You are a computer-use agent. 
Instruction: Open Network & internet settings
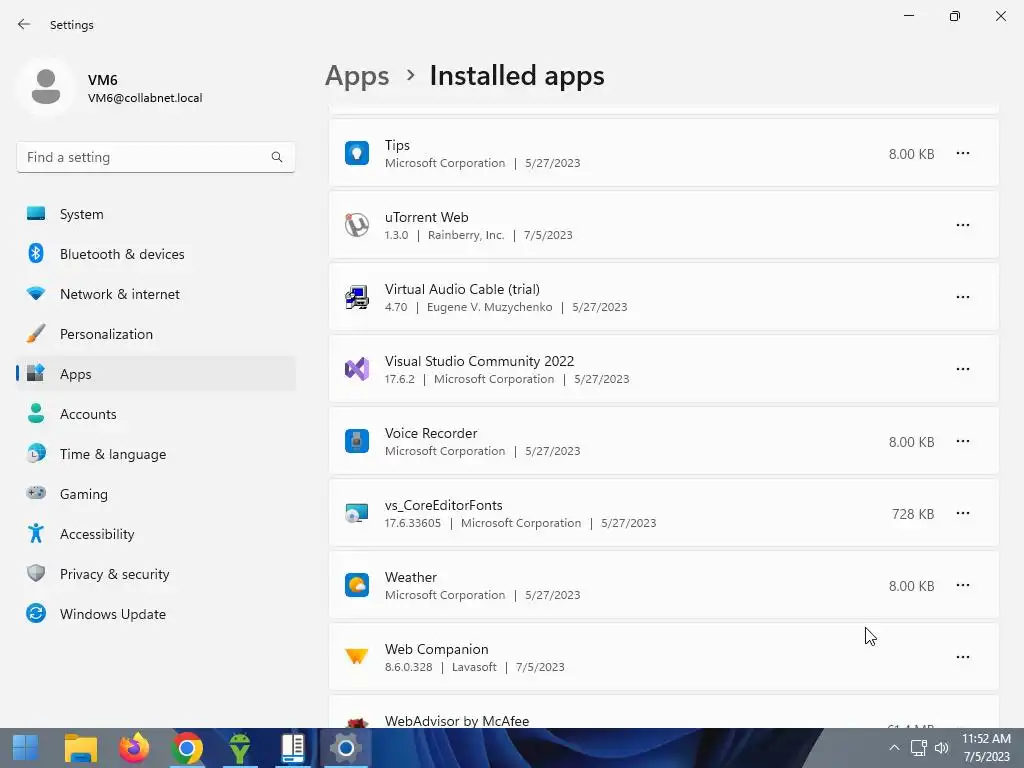[x=156, y=295]
